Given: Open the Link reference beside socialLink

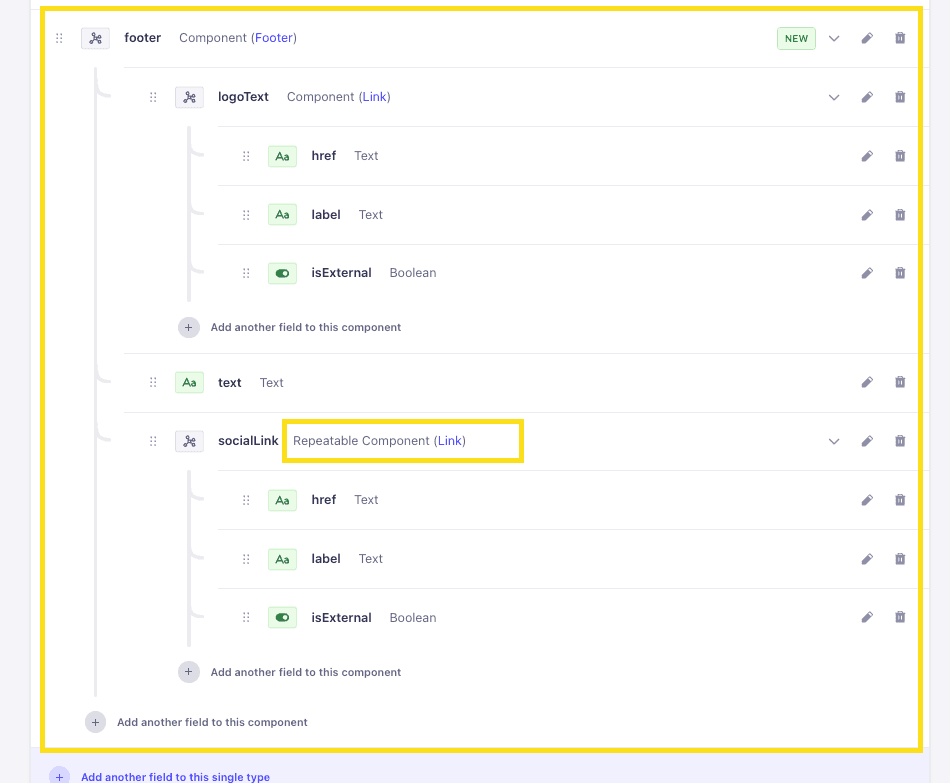Looking at the screenshot, I should pyautogui.click(x=450, y=441).
